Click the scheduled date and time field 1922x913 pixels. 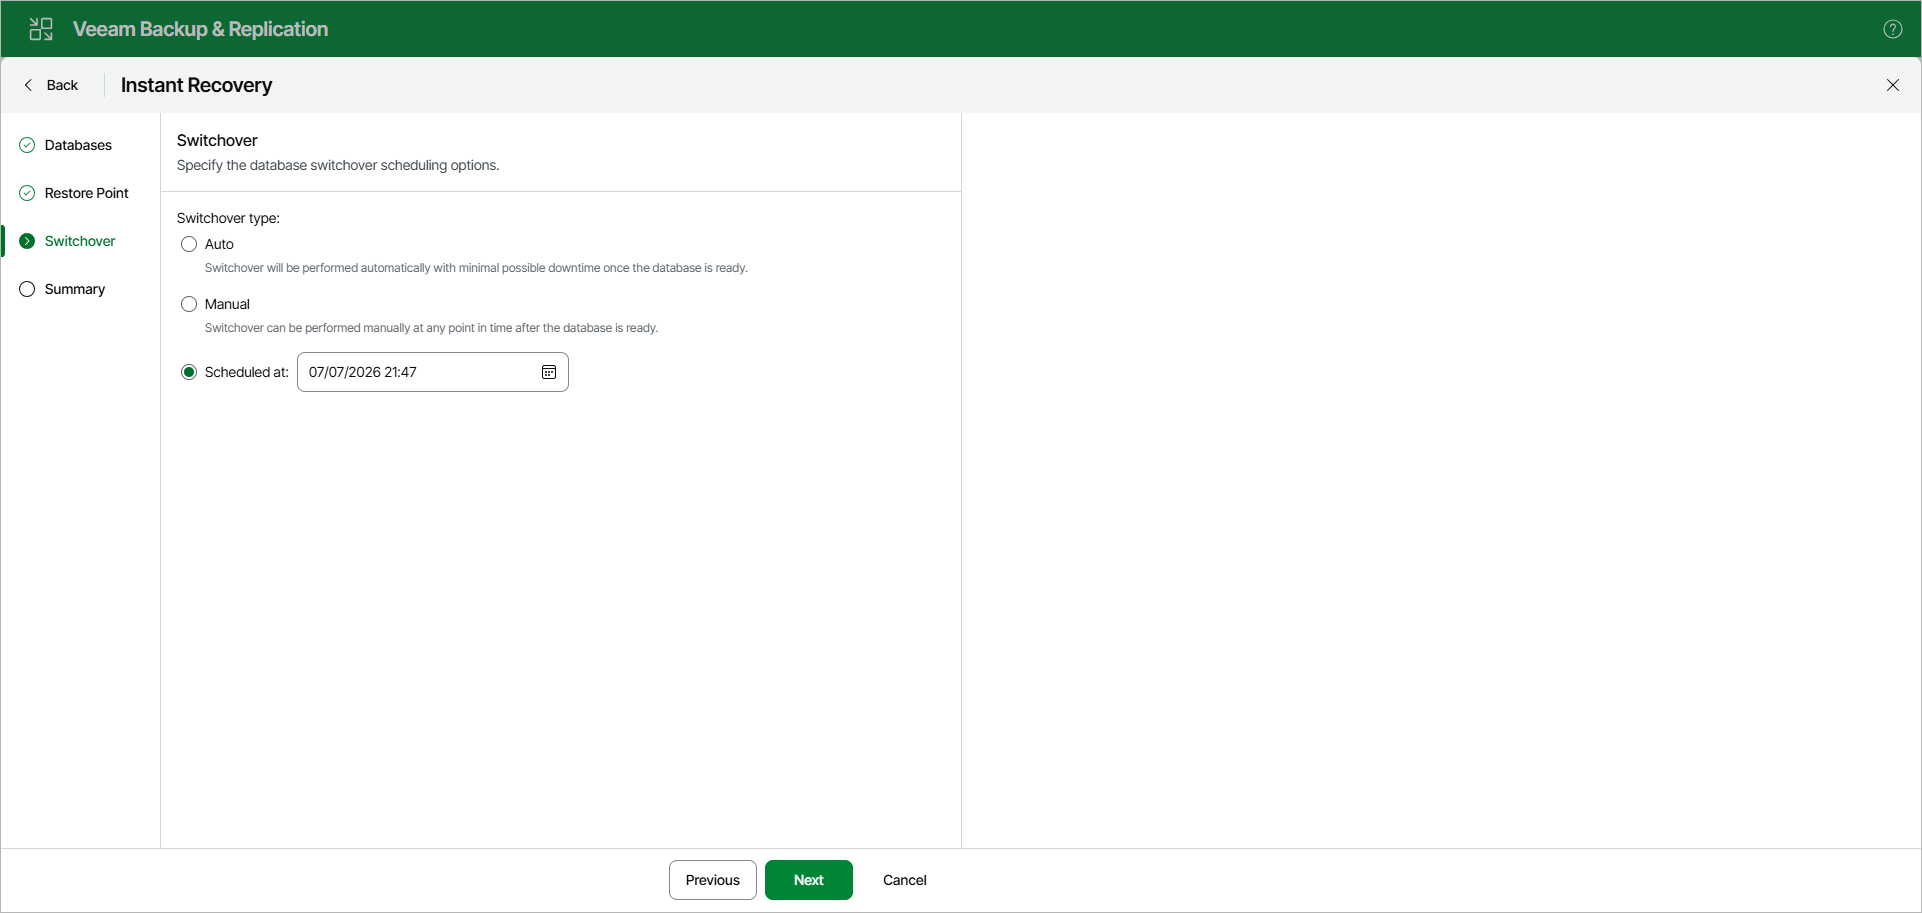click(x=432, y=372)
